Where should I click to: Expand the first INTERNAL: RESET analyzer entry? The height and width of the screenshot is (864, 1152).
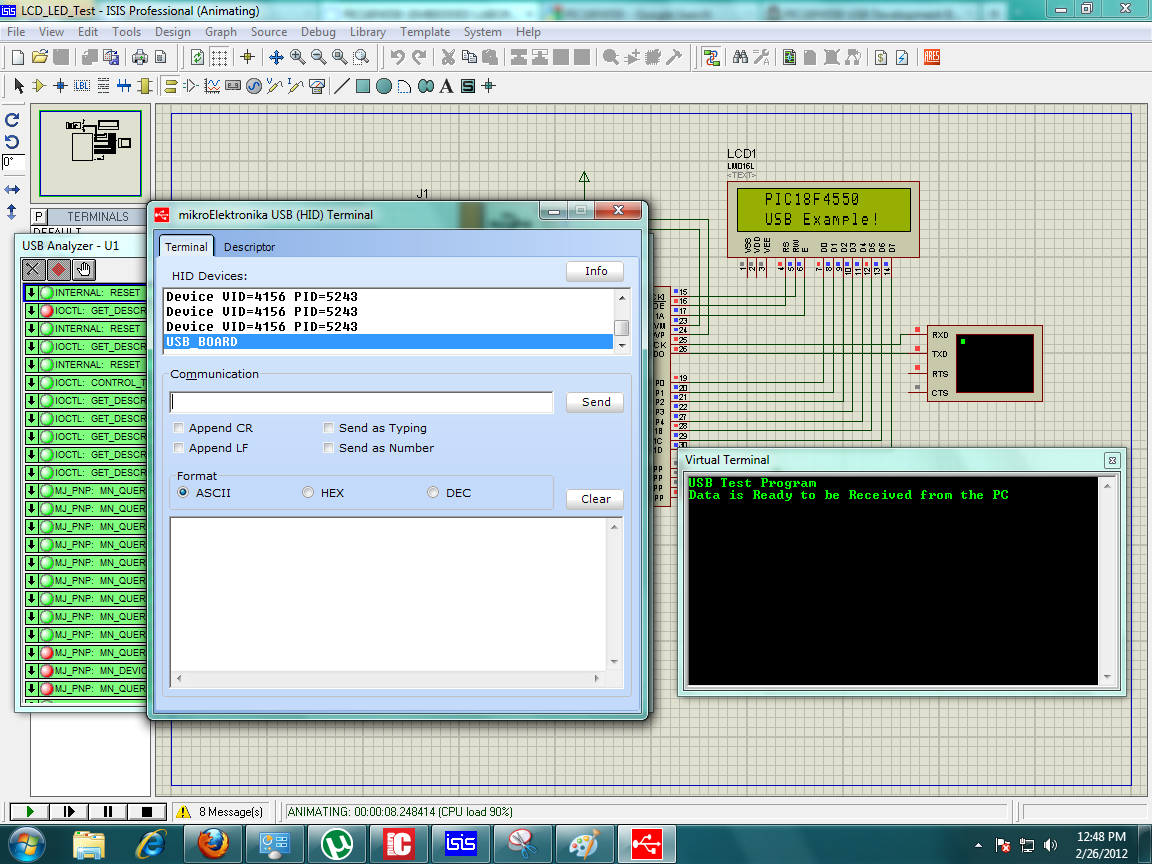click(x=32, y=292)
